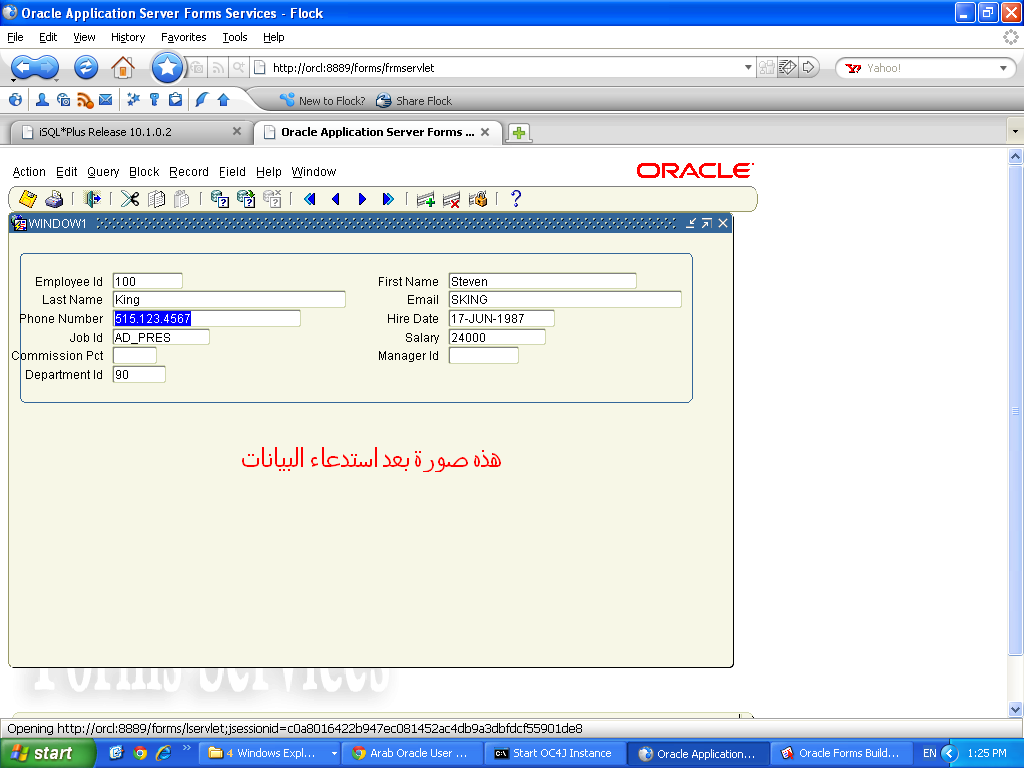
Task: Open the Record menu in Forms
Action: click(189, 172)
